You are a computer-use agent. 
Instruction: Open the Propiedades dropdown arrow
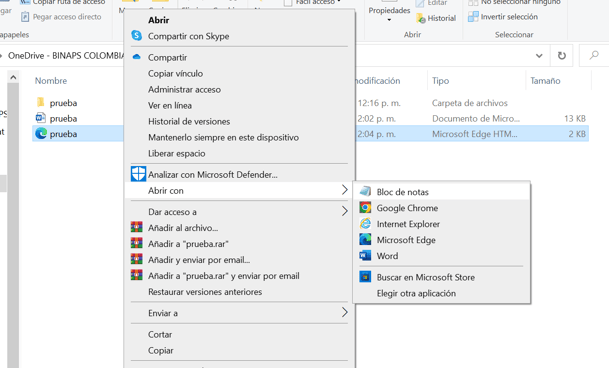tap(389, 20)
